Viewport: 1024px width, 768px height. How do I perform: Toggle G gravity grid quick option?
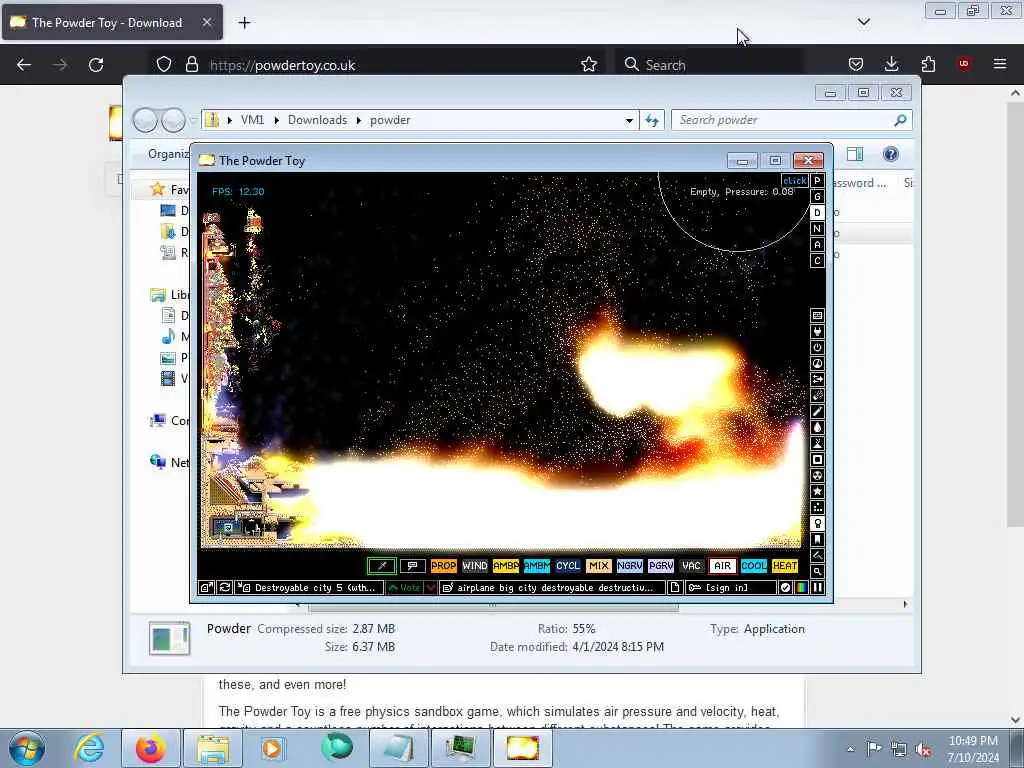[x=817, y=197]
